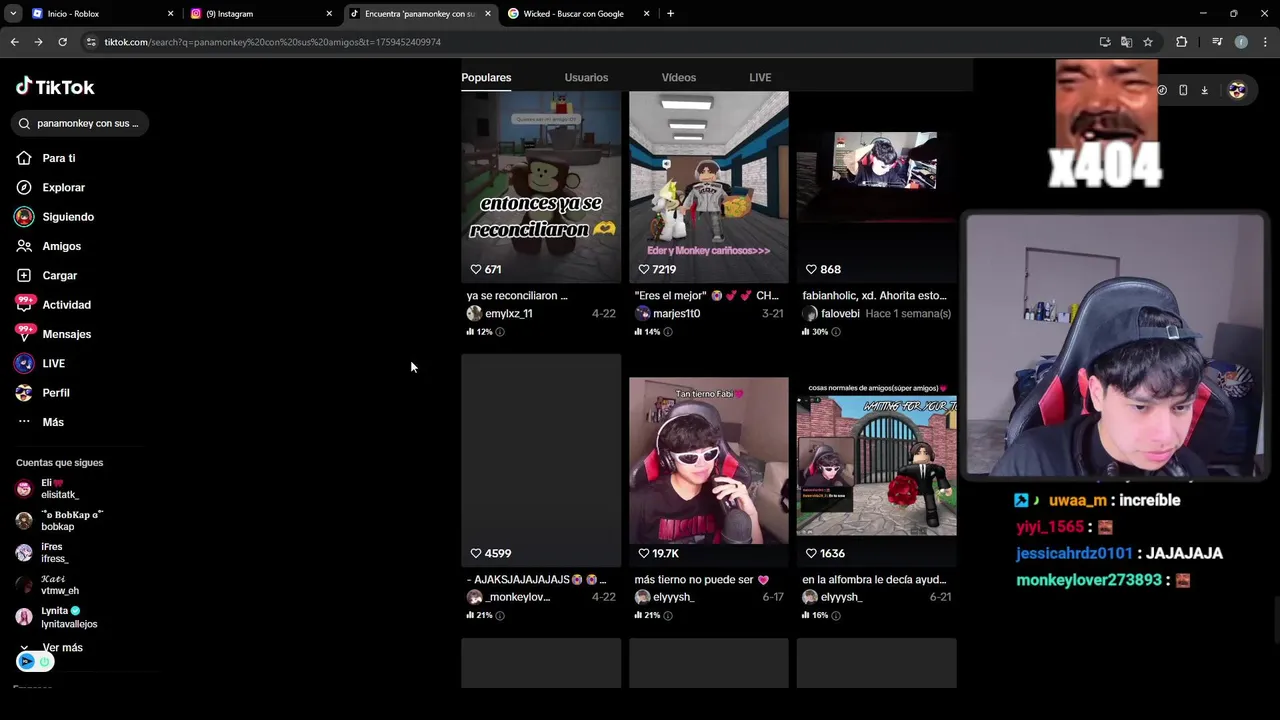Click the install app icon in address bar

1104,42
